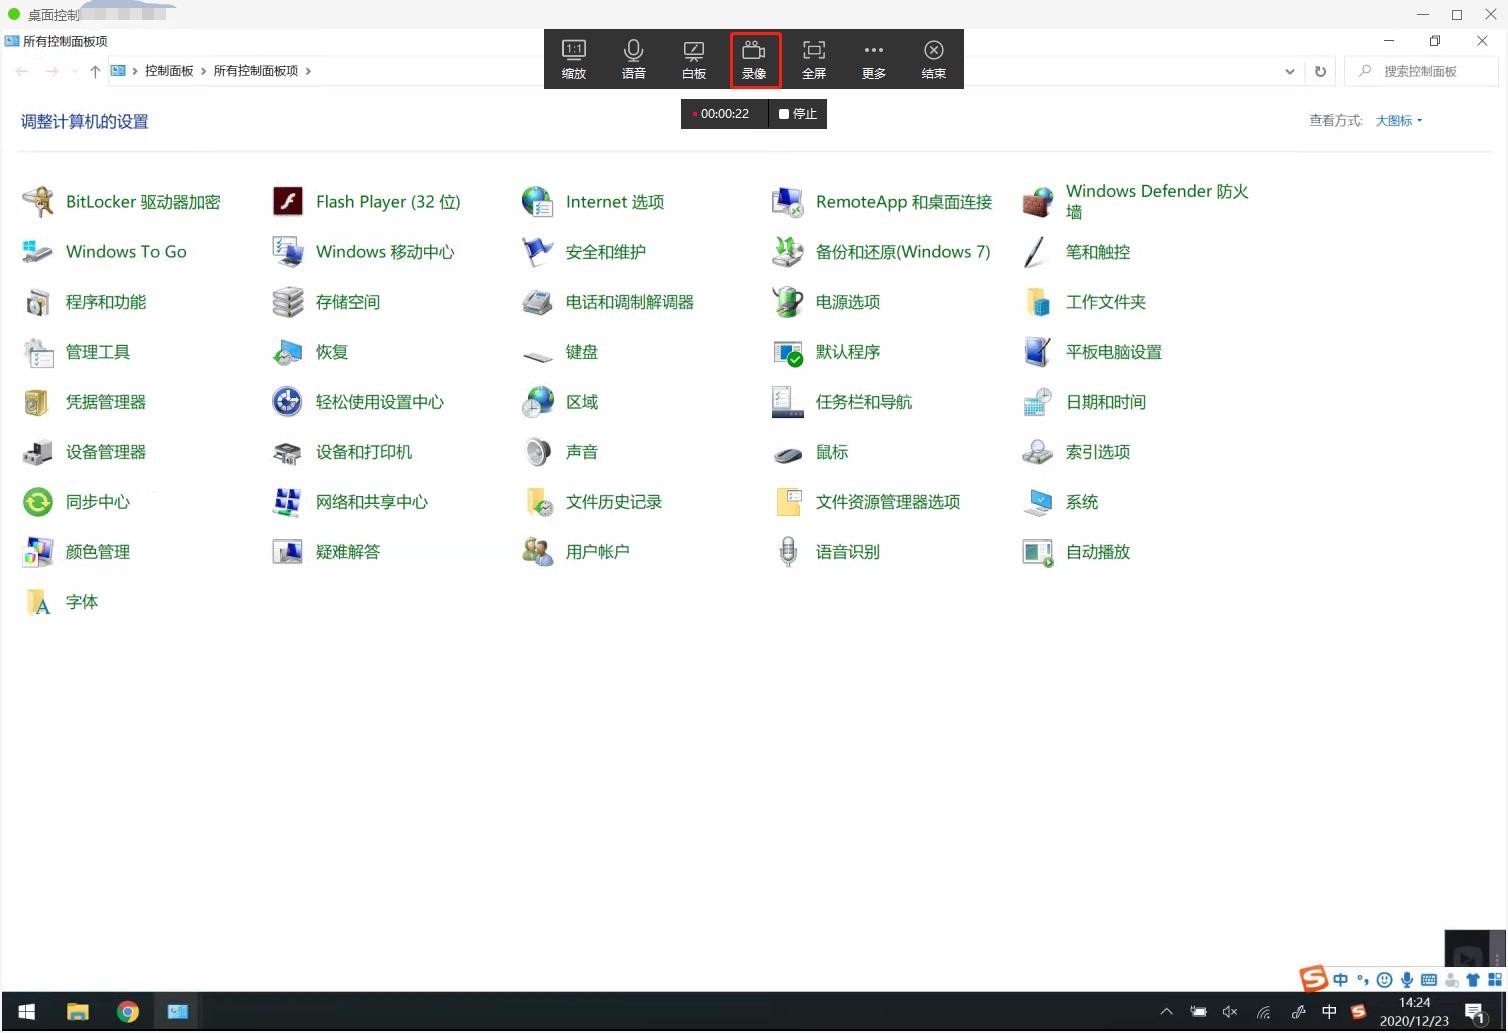Click 控制面板 in breadcrumb path
The width and height of the screenshot is (1508, 1033).
169,71
